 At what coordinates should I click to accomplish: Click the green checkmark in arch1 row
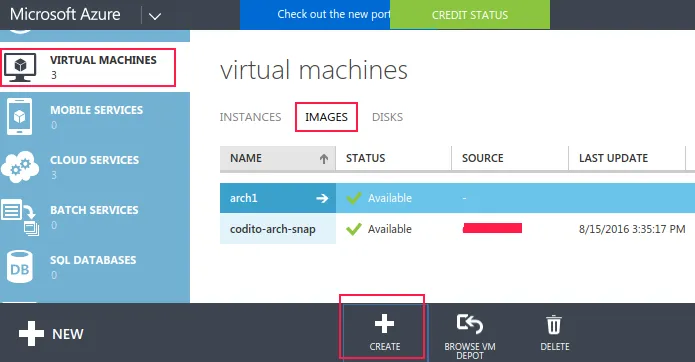(354, 198)
